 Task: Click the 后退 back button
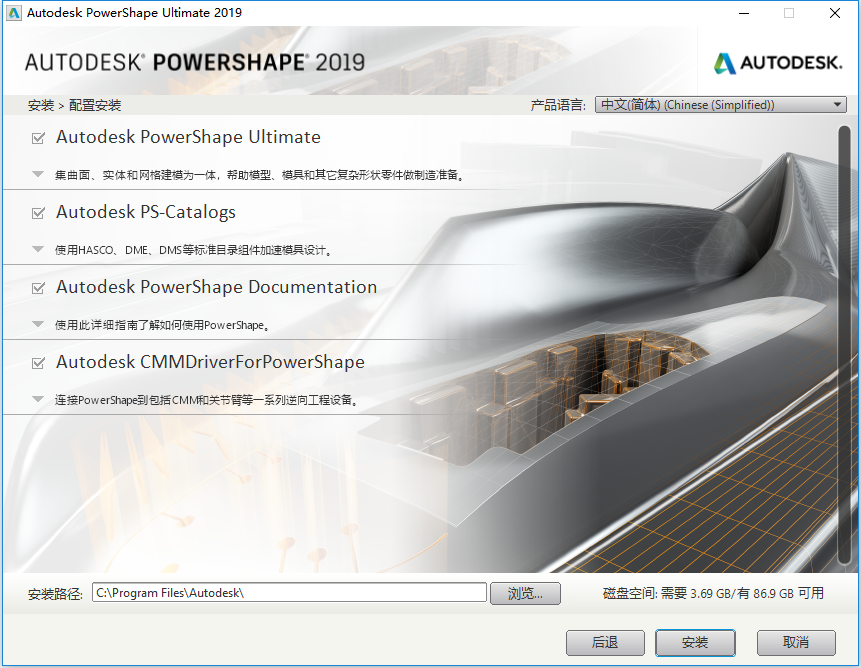pyautogui.click(x=605, y=642)
